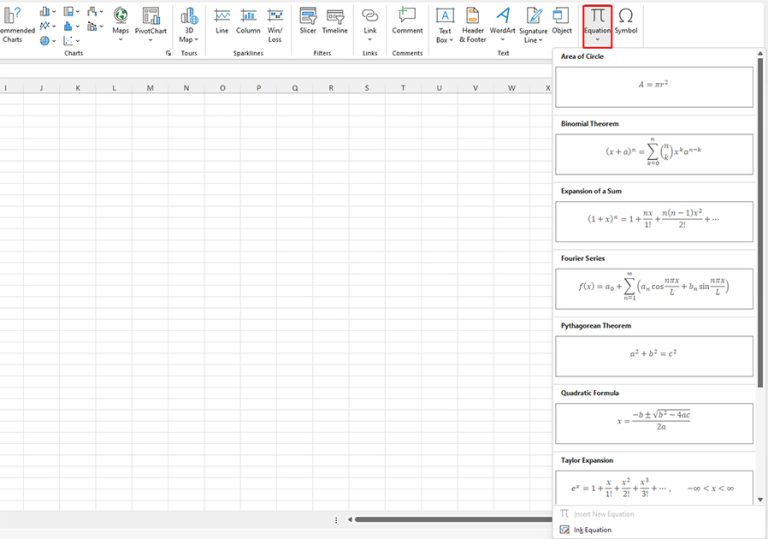Expand the column chart dropdown arrow

pos(53,11)
